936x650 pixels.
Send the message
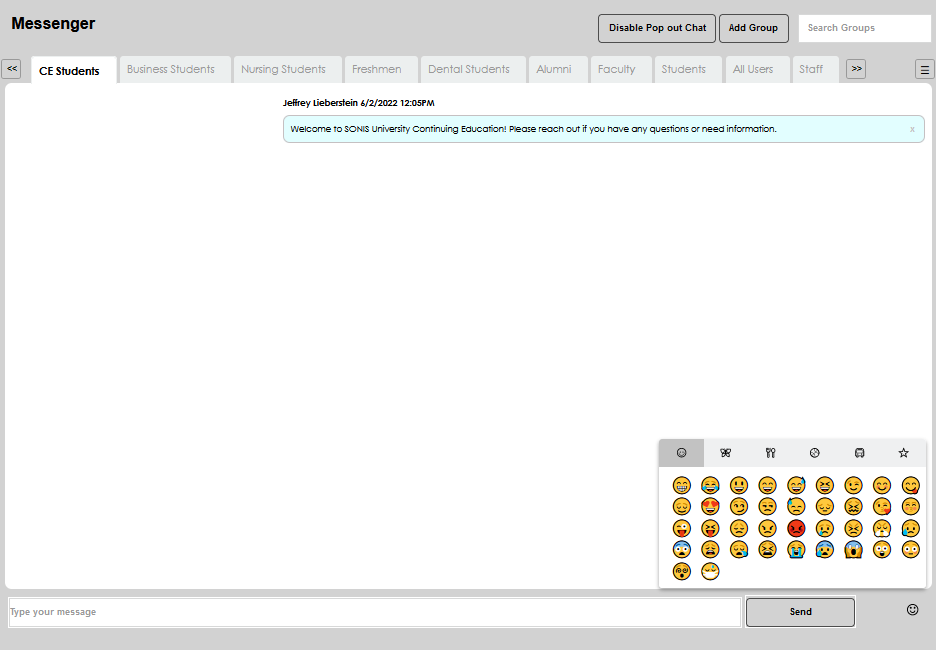click(x=800, y=611)
